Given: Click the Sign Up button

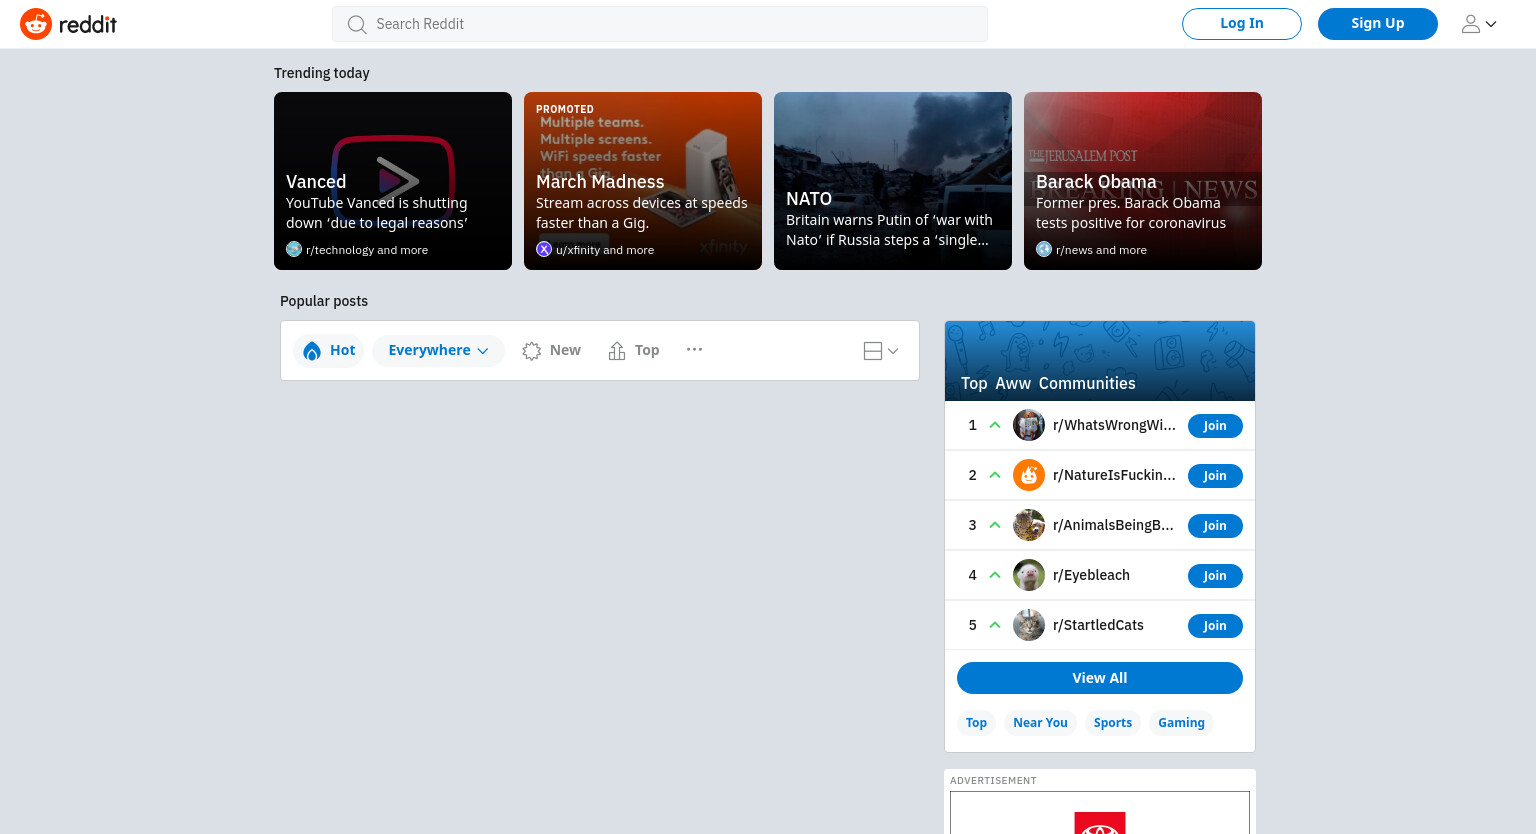Looking at the screenshot, I should pos(1378,24).
